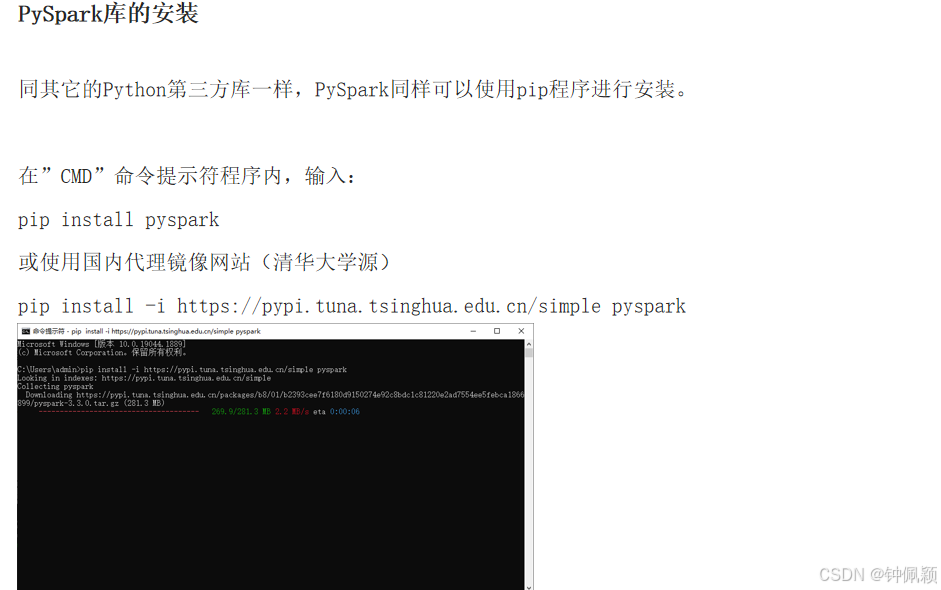The height and width of the screenshot is (590, 941).
Task: Click the terminal scrollbar up arrow
Action: pyautogui.click(x=529, y=345)
